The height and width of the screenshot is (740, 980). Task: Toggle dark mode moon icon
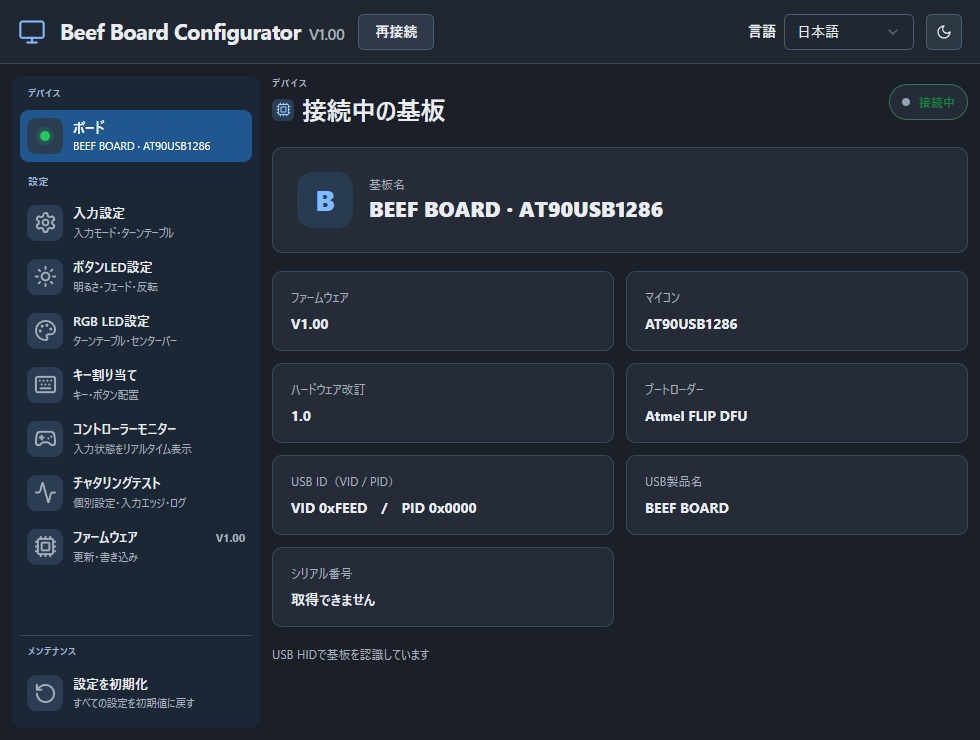pyautogui.click(x=944, y=32)
